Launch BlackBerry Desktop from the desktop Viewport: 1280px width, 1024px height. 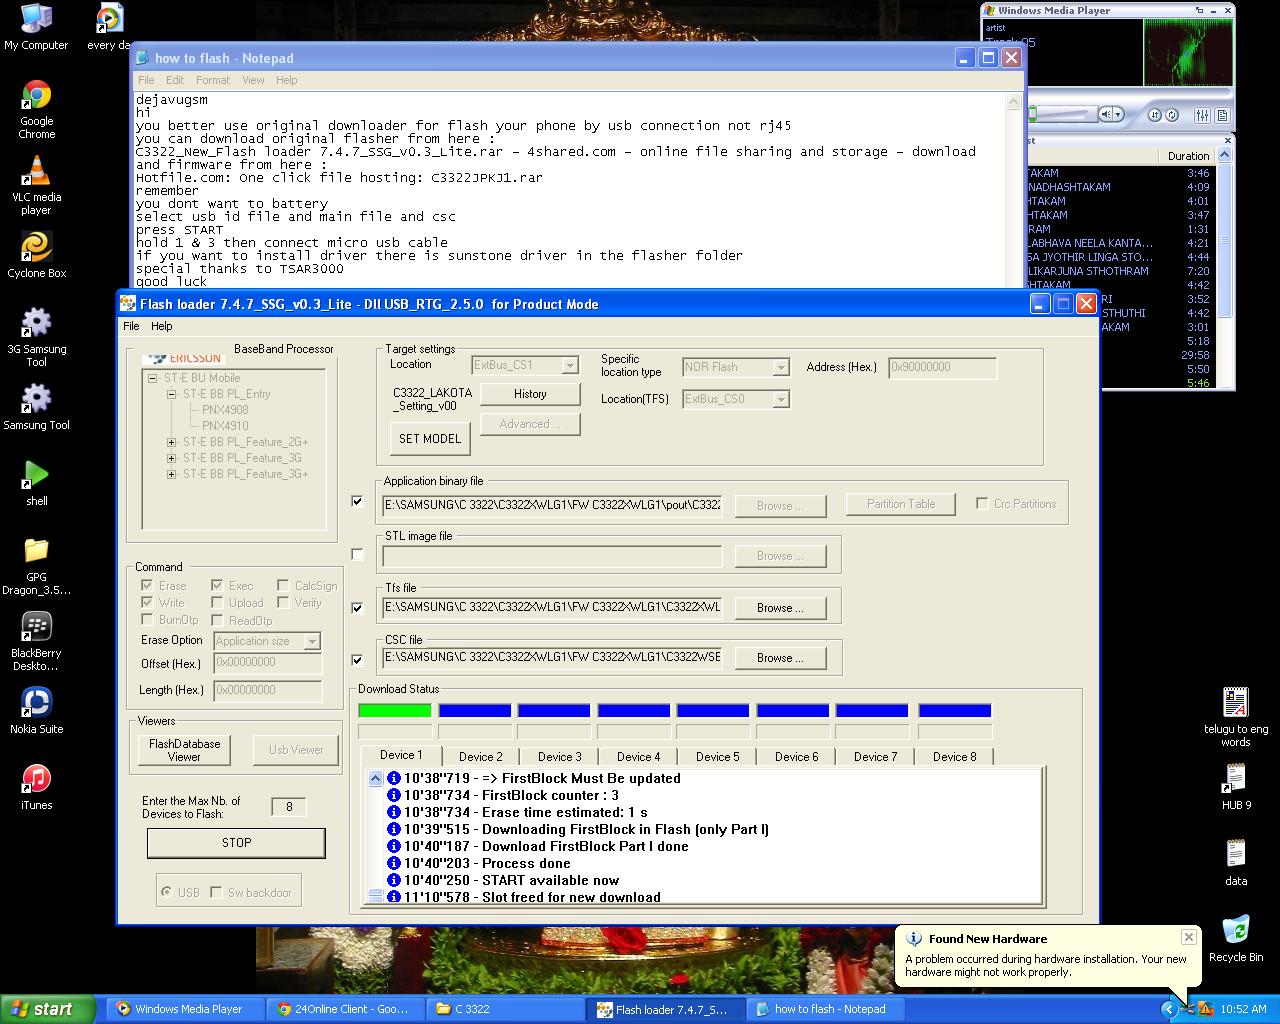click(x=37, y=642)
